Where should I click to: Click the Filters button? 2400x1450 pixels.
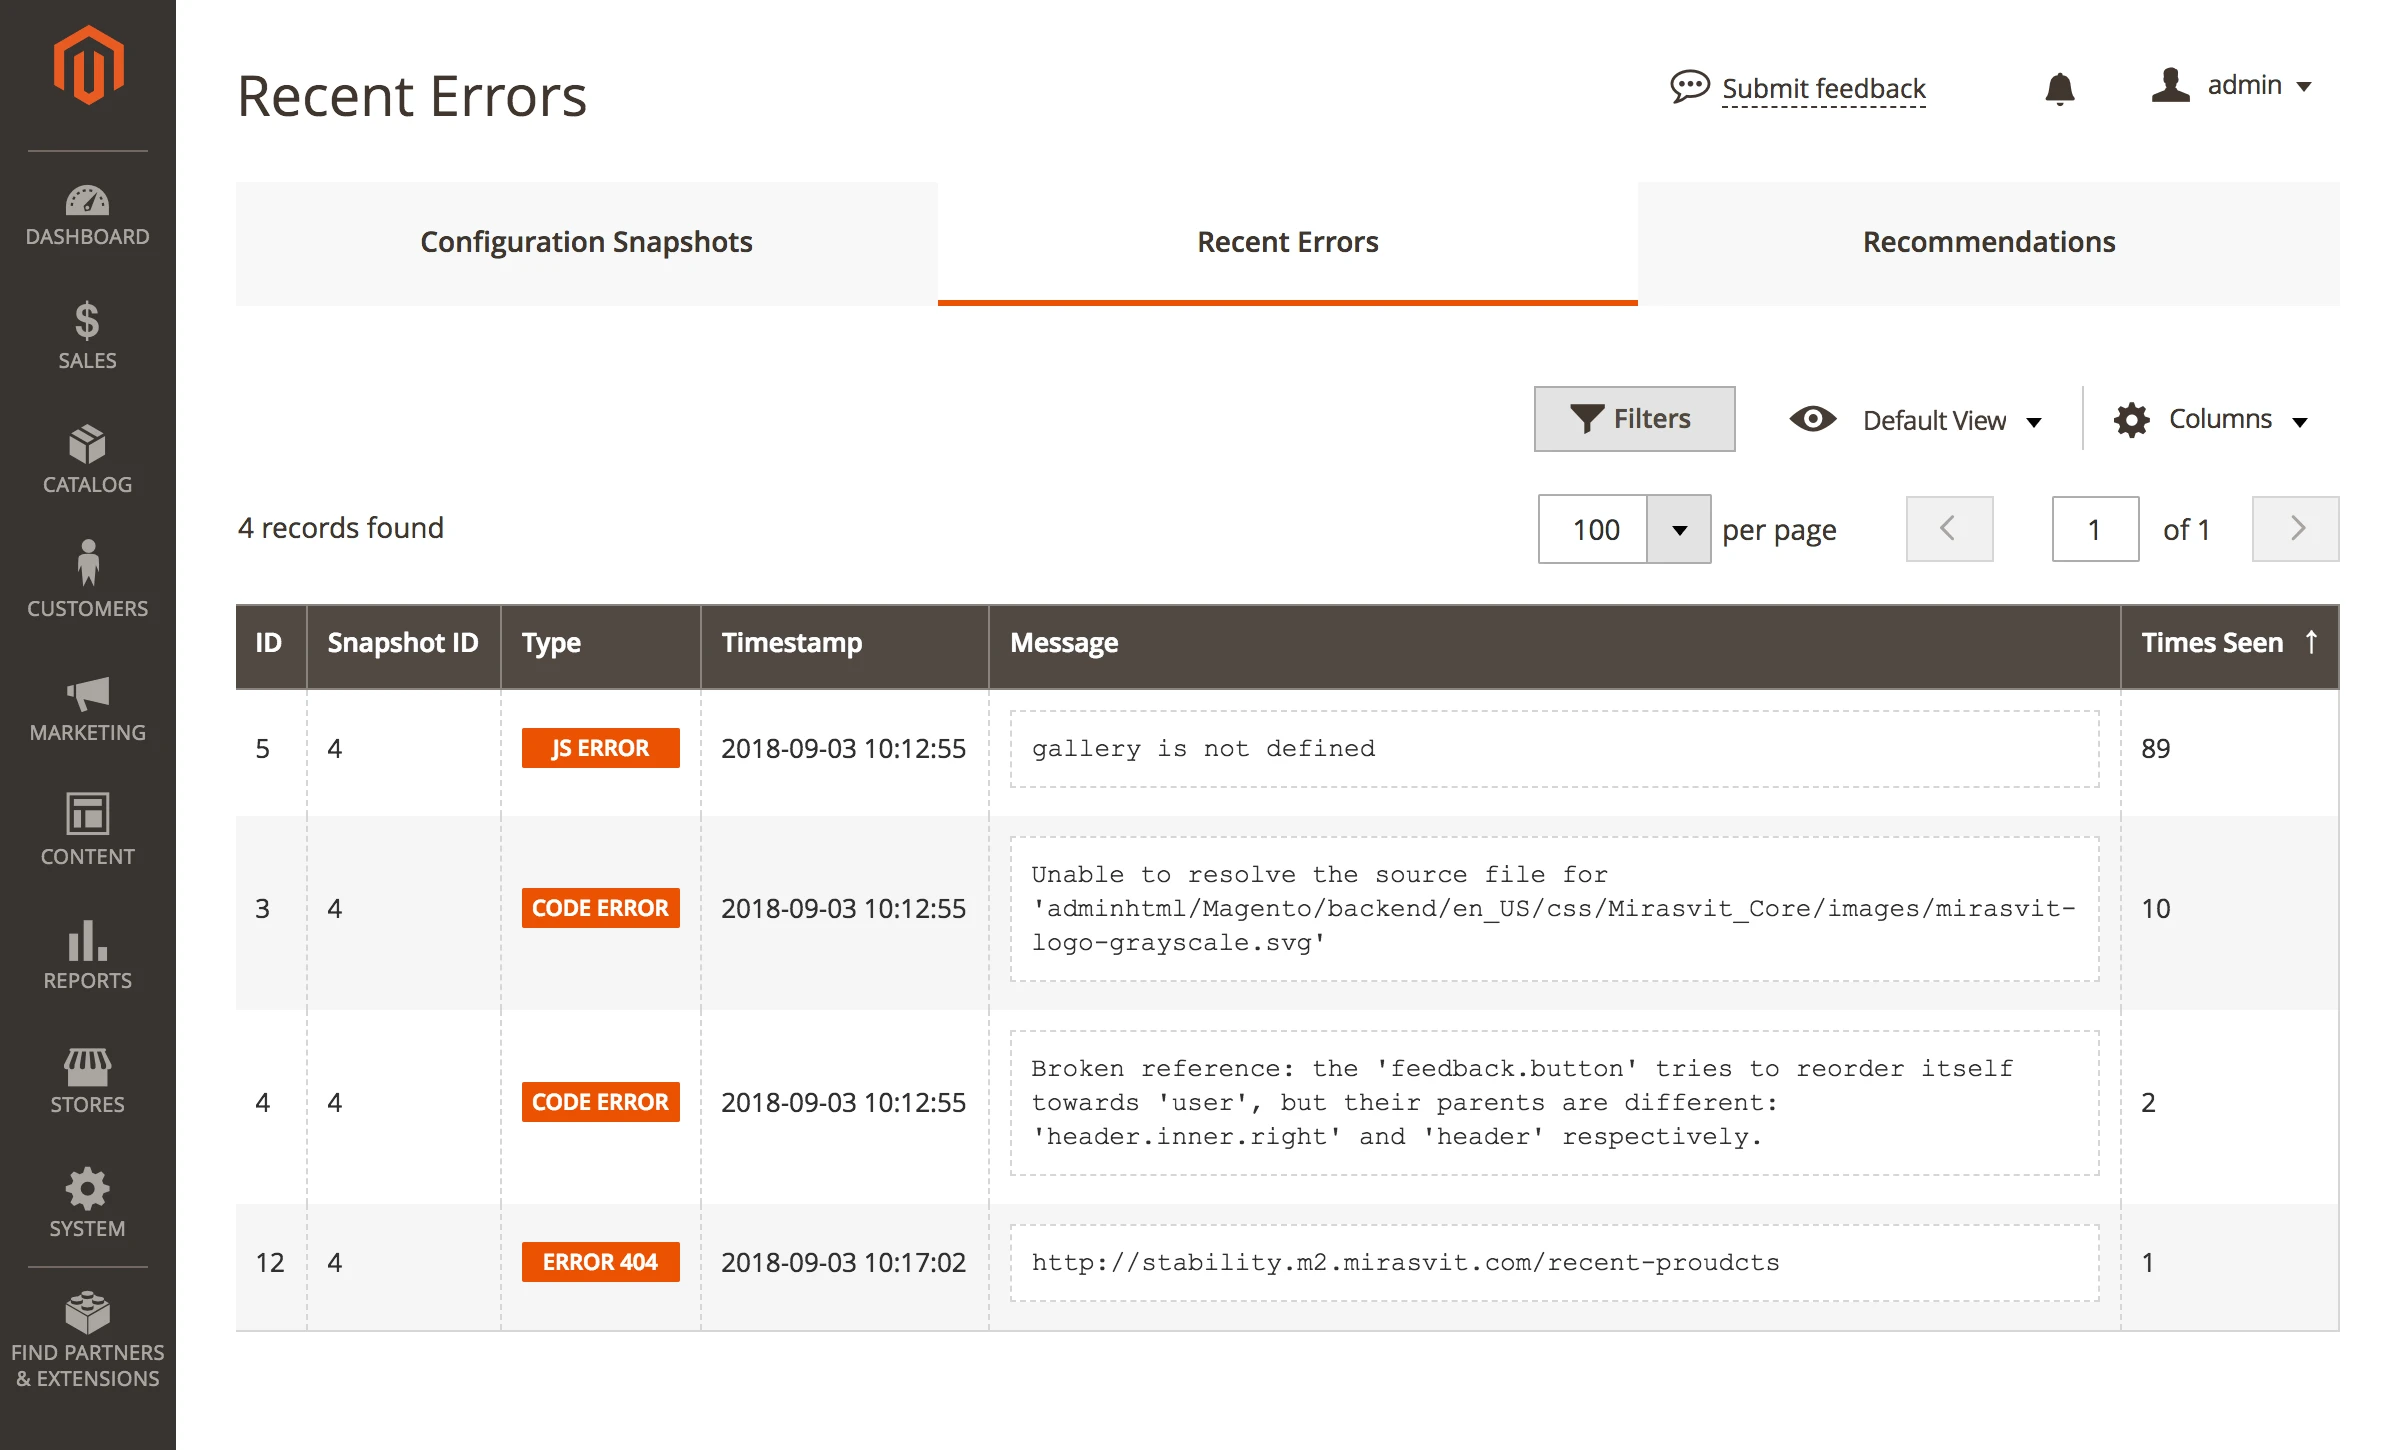point(1634,419)
